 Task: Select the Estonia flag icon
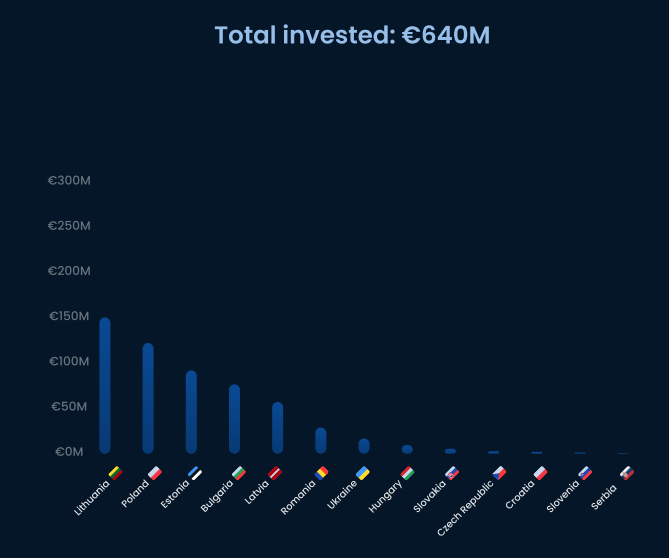click(195, 472)
